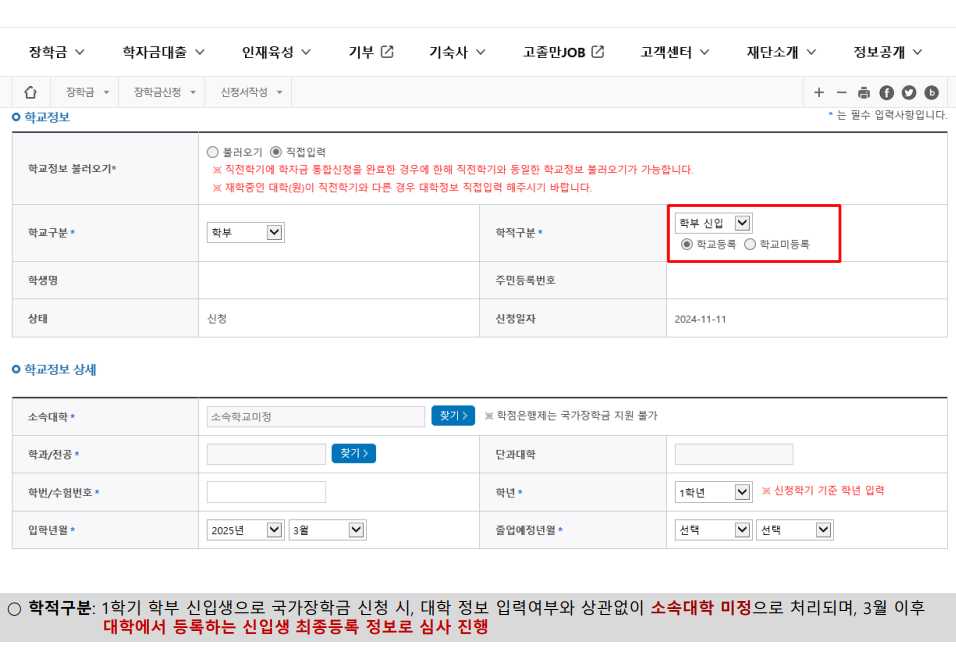Click the home breadcrumb icon
This screenshot has height=660, width=956.
tap(30, 93)
